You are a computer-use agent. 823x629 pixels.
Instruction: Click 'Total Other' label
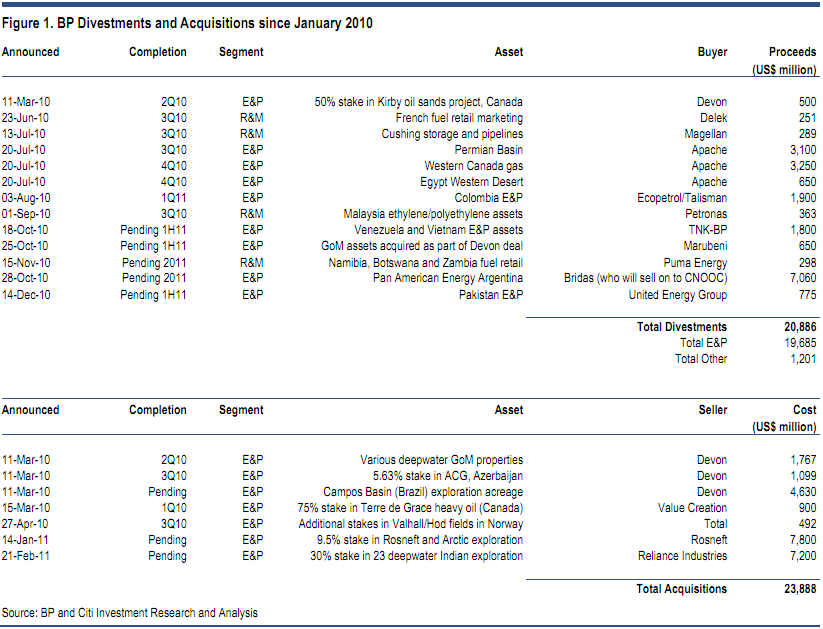(x=701, y=359)
